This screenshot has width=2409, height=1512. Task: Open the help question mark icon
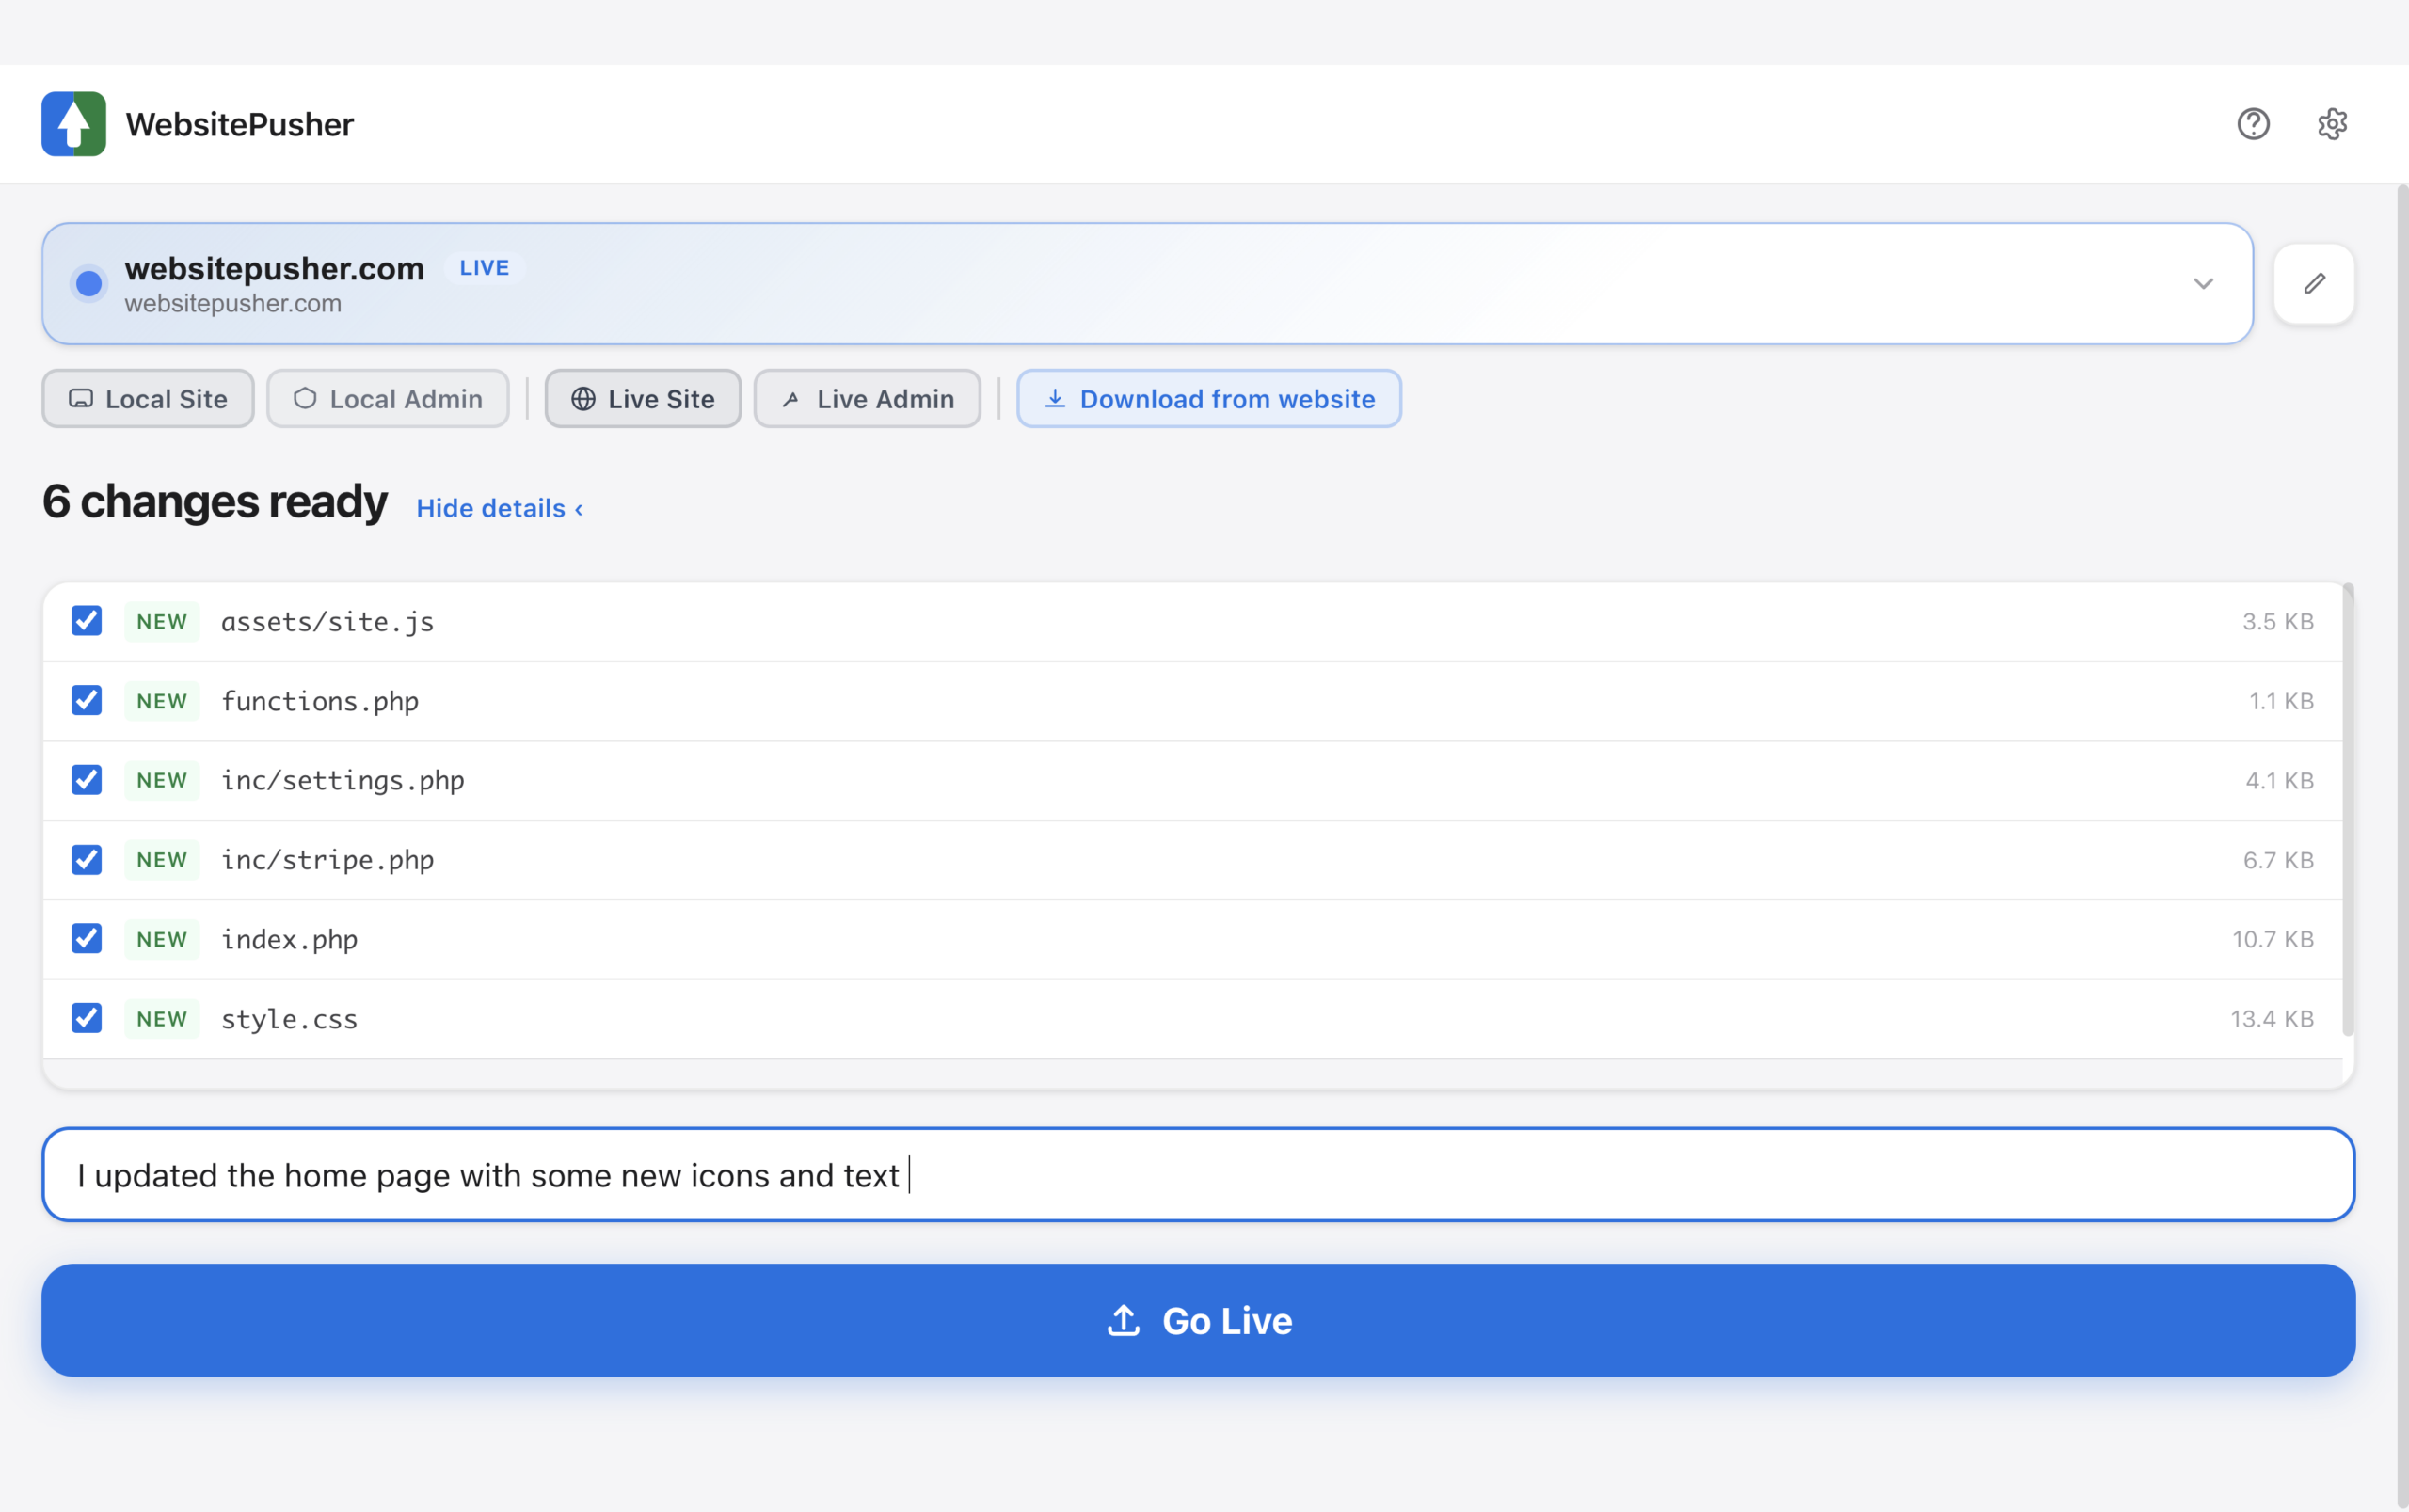2253,124
